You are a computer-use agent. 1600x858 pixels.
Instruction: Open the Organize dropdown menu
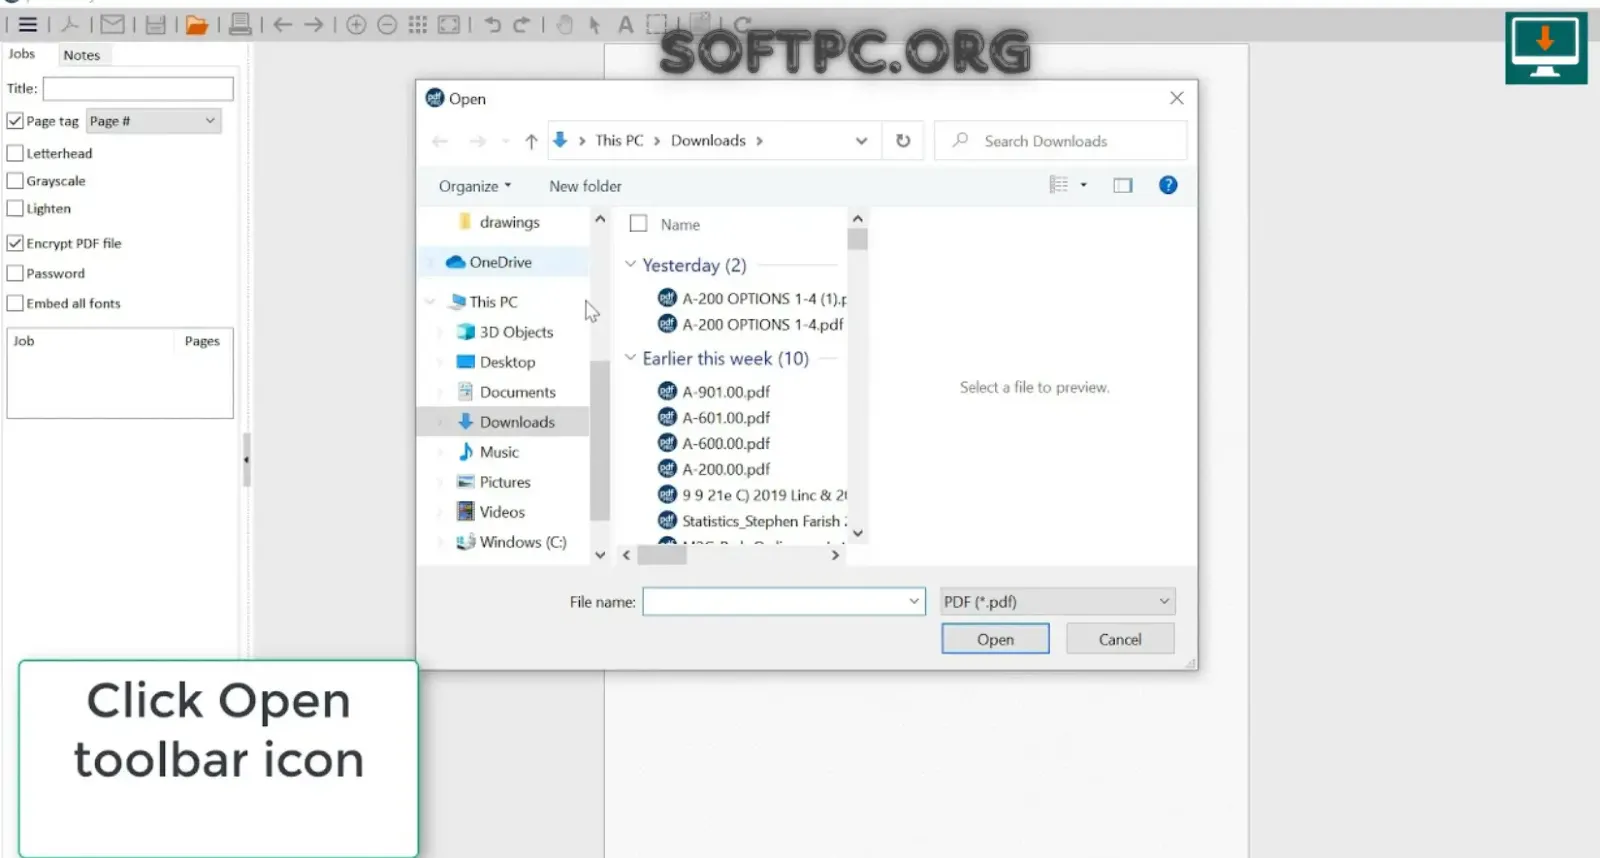point(475,186)
